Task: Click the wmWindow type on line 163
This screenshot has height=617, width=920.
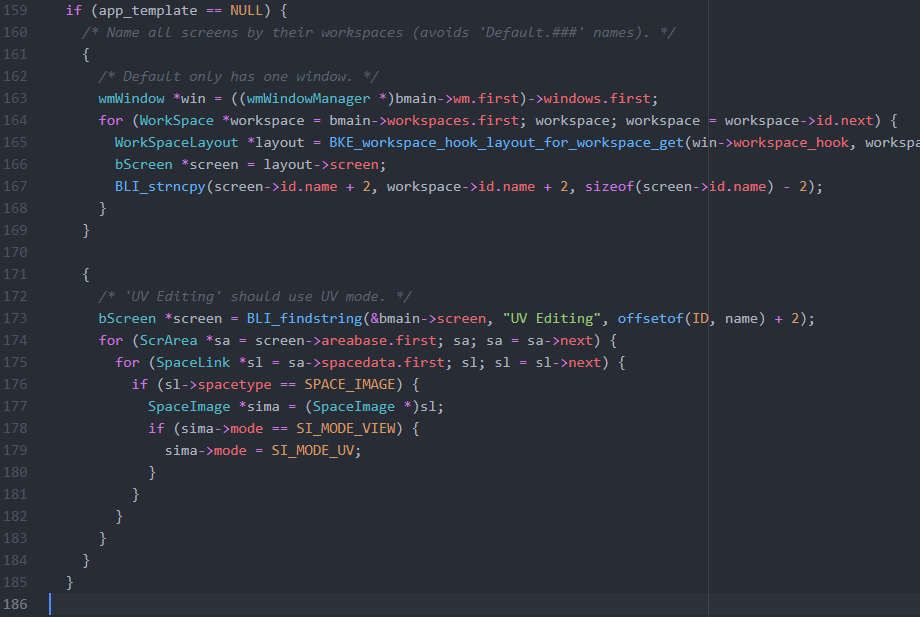Action: tap(131, 99)
